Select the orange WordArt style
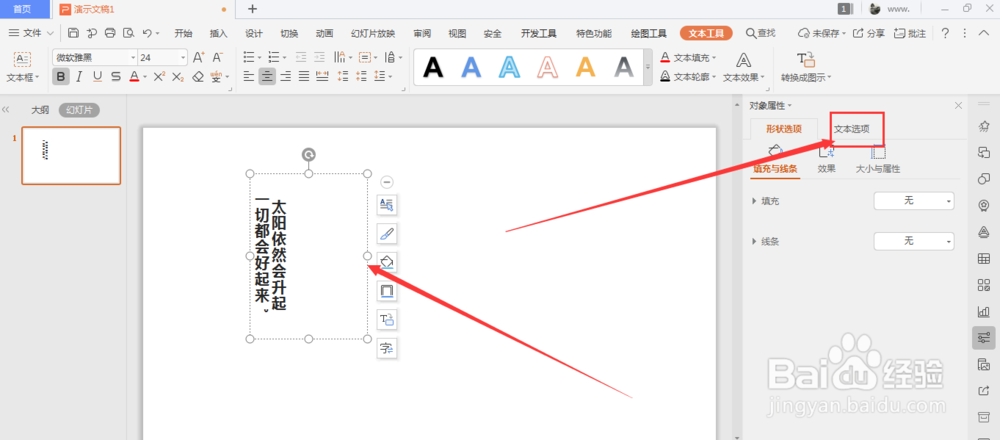 [x=585, y=66]
